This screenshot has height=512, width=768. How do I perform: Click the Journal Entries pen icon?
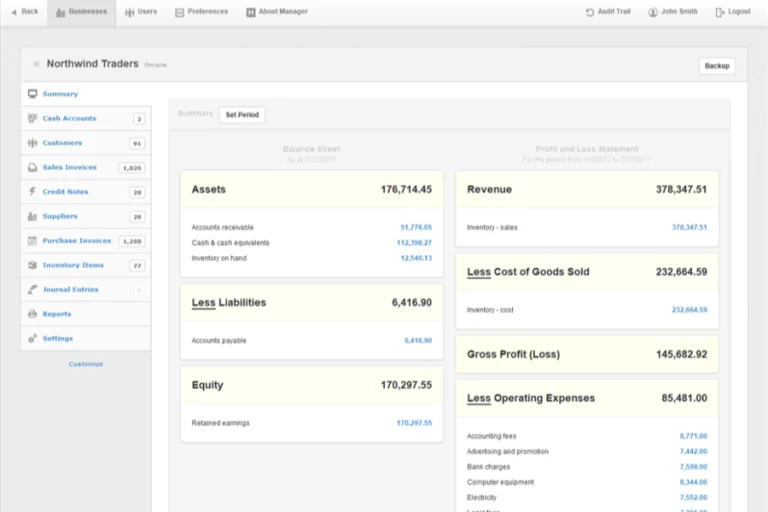click(x=32, y=290)
